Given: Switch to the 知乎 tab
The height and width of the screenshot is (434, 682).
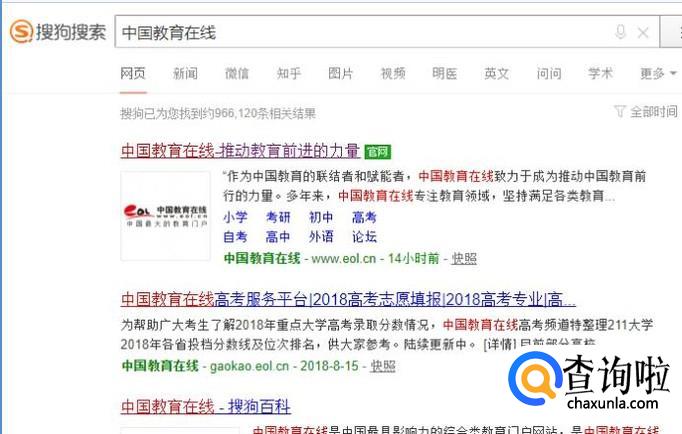Looking at the screenshot, I should pyautogui.click(x=289, y=73).
